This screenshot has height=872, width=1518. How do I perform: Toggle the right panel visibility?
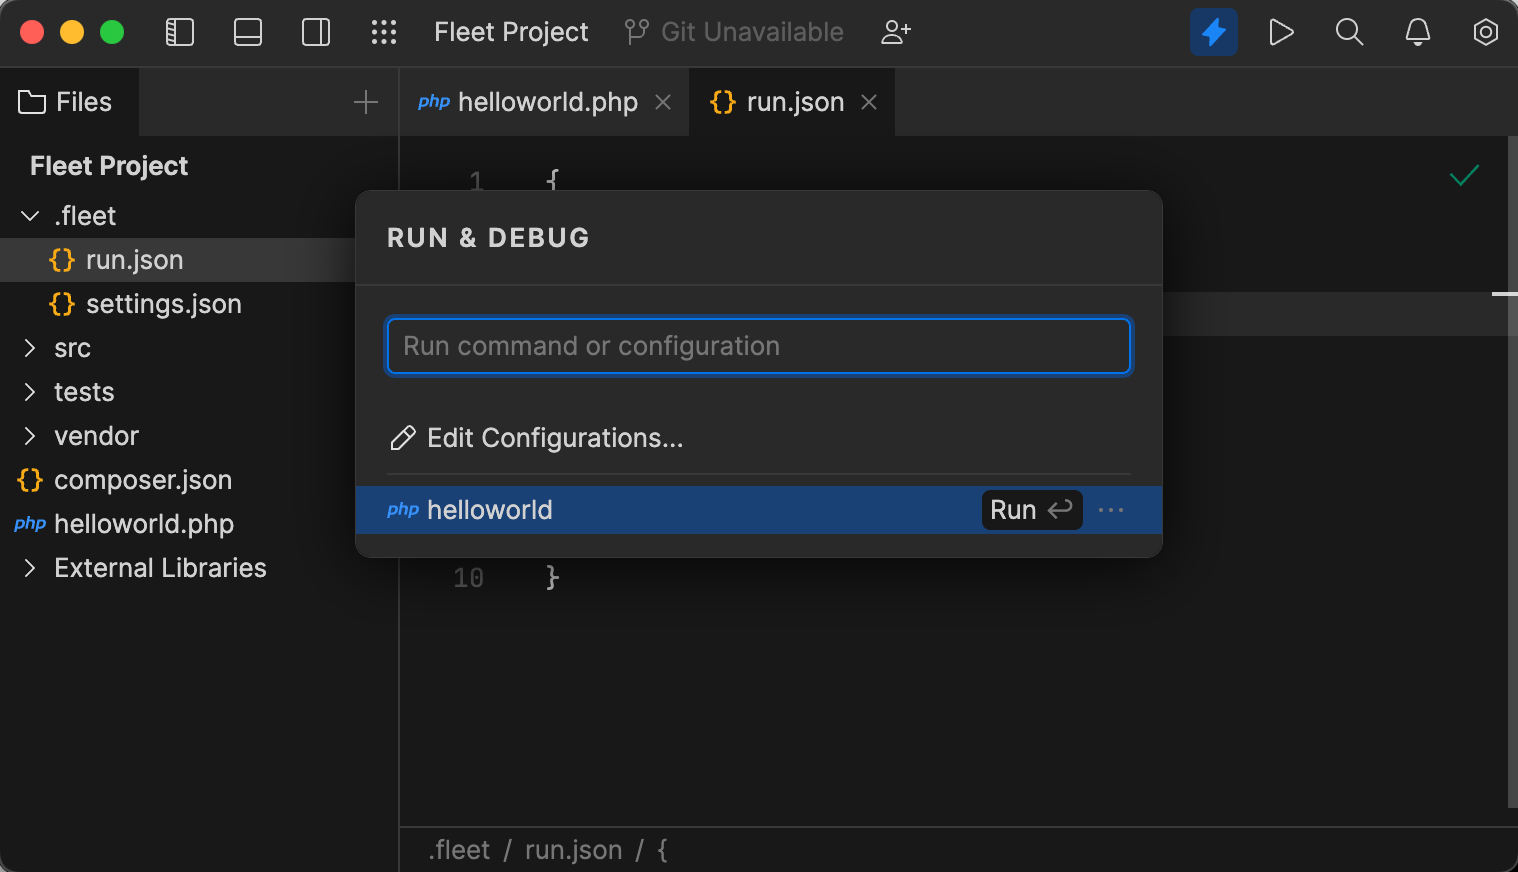pyautogui.click(x=315, y=31)
